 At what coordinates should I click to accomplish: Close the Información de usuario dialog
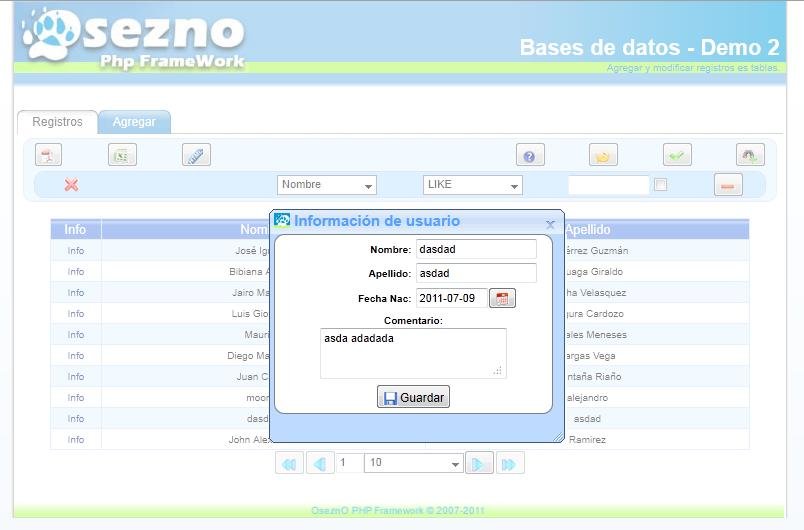click(x=550, y=224)
